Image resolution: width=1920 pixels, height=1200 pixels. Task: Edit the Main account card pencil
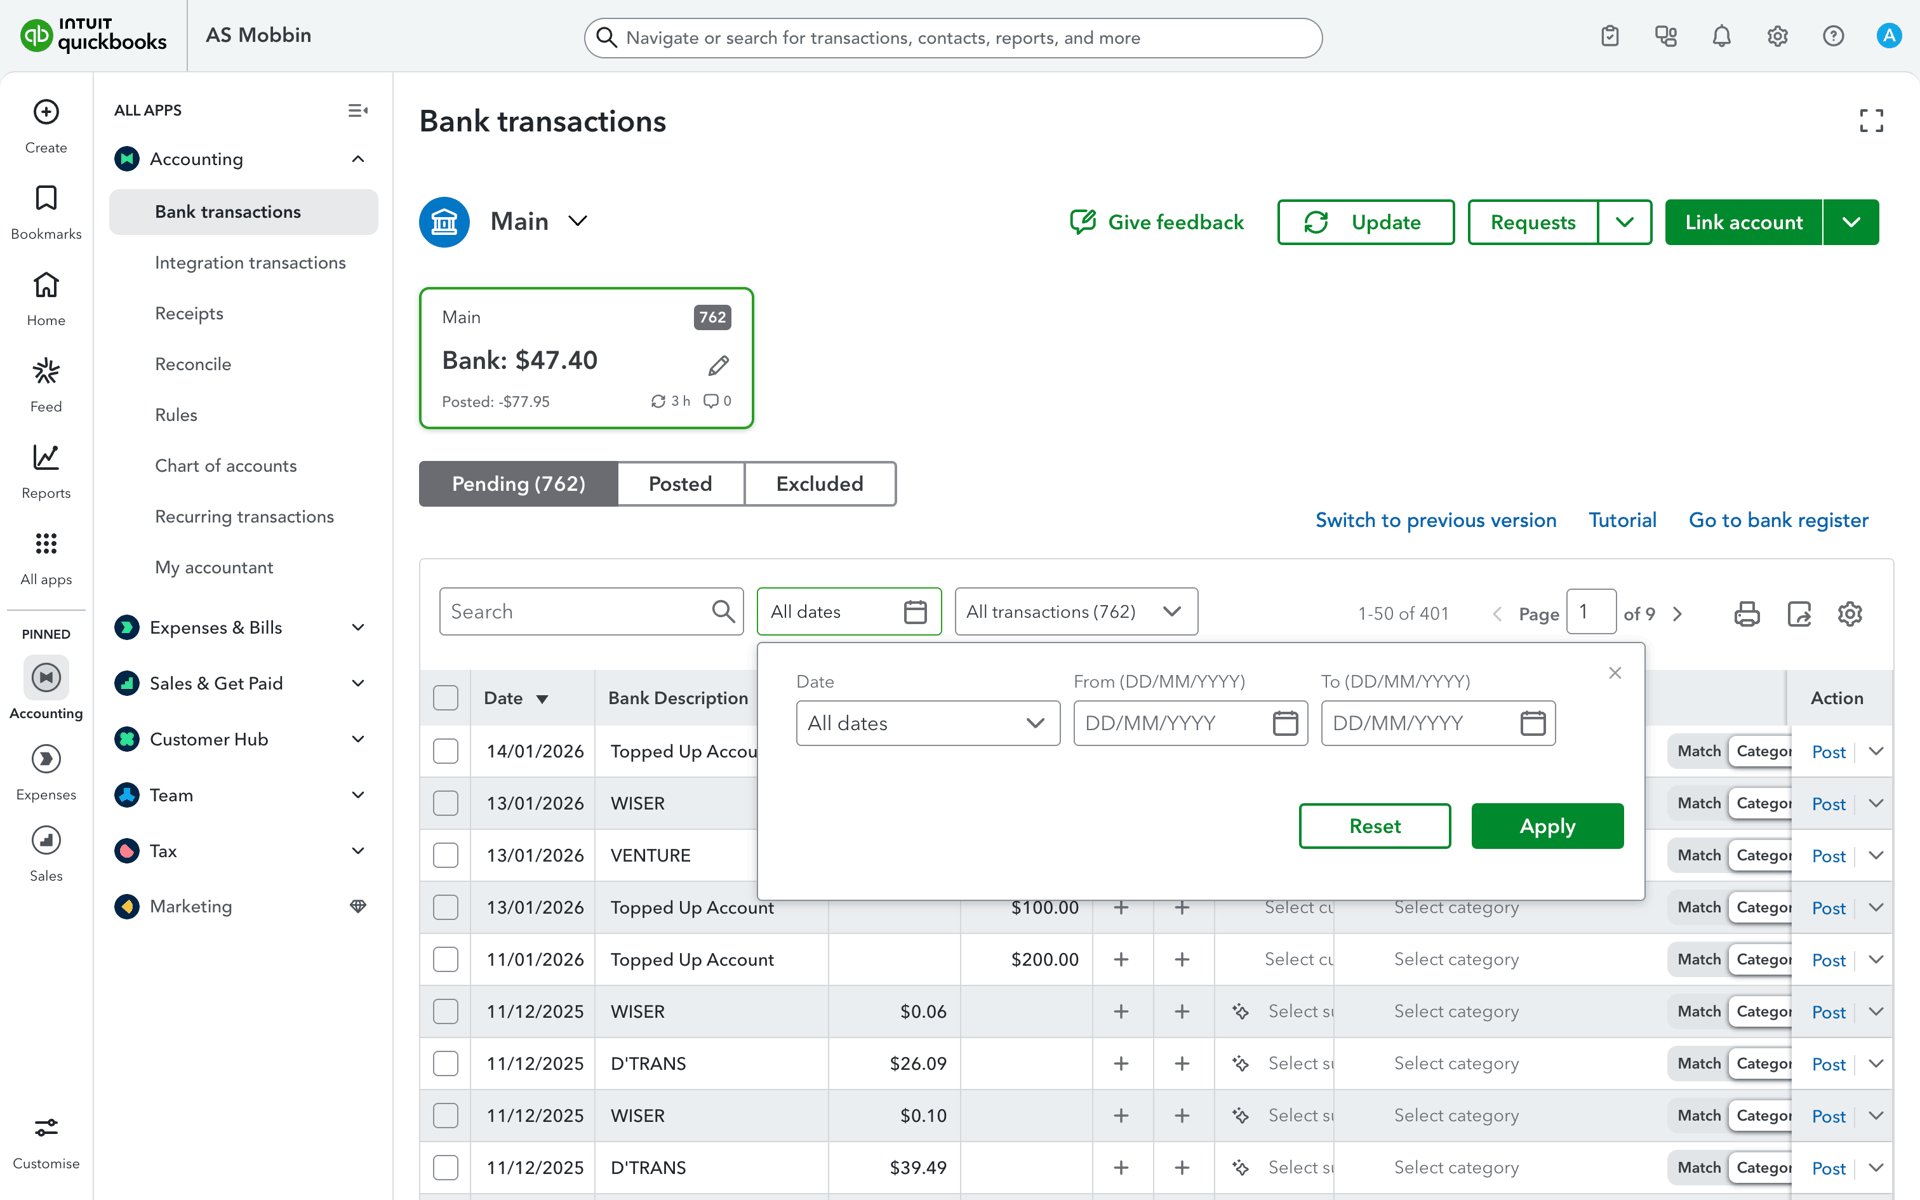[x=718, y=366]
